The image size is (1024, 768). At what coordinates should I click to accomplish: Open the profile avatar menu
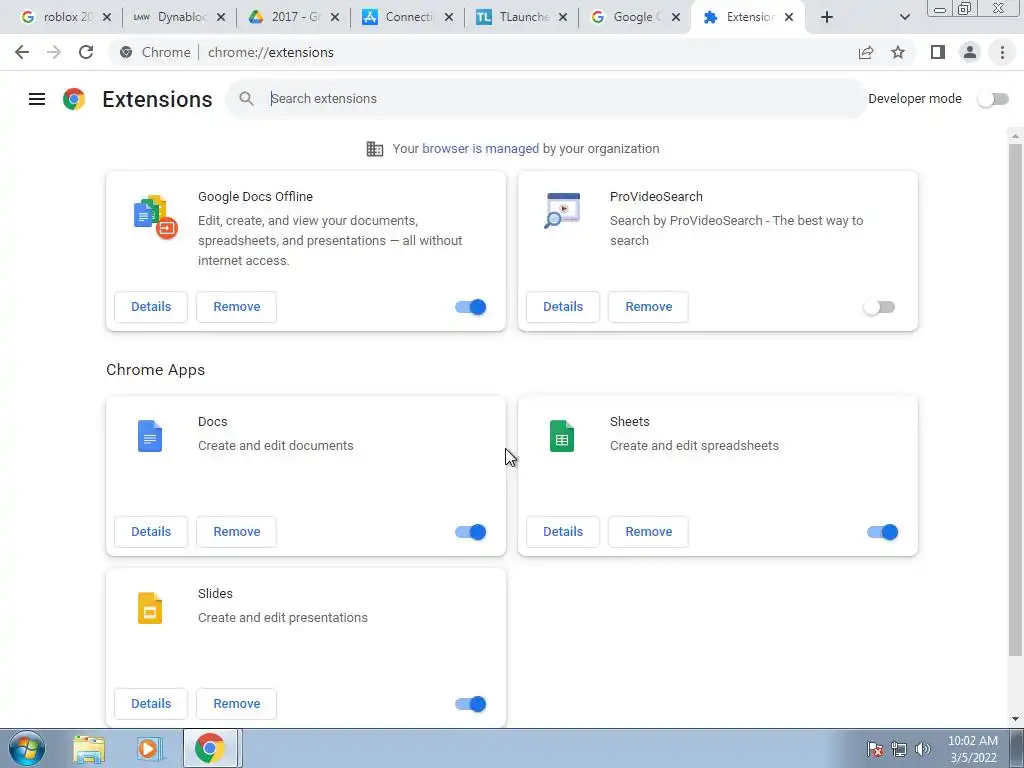pos(970,52)
